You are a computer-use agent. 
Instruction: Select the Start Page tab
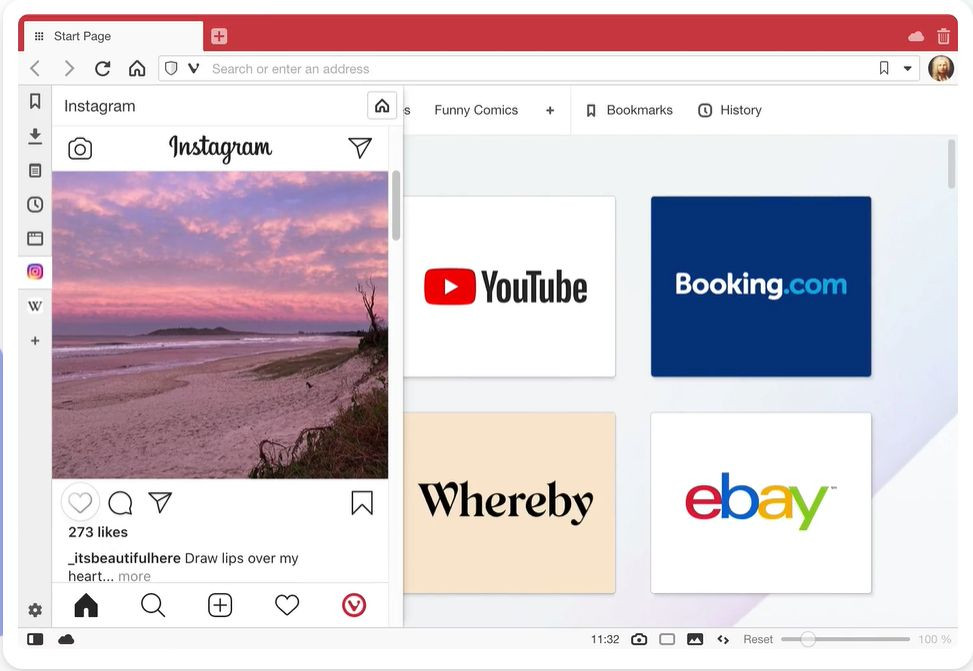click(114, 36)
